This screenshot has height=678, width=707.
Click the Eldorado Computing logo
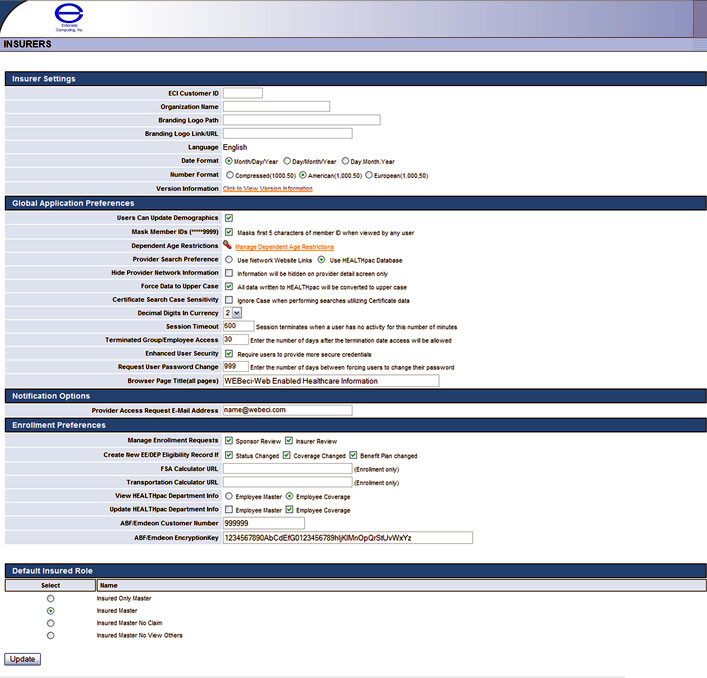pyautogui.click(x=70, y=18)
